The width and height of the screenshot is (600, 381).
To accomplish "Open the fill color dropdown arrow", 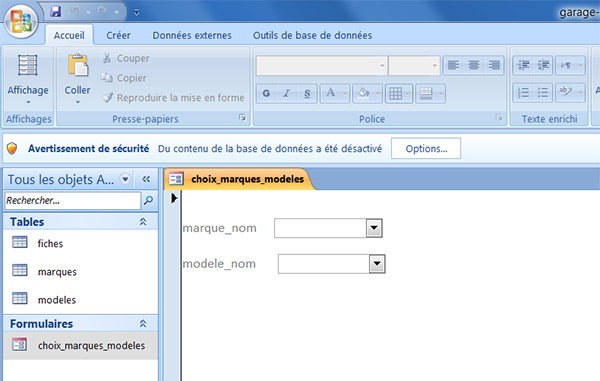I will tap(378, 93).
